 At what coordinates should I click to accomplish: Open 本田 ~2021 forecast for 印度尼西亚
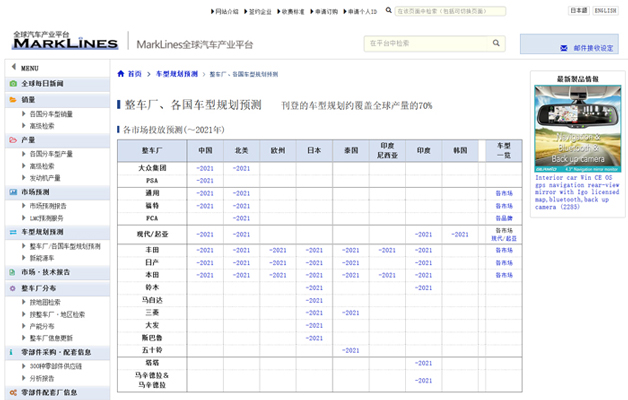[x=387, y=275]
